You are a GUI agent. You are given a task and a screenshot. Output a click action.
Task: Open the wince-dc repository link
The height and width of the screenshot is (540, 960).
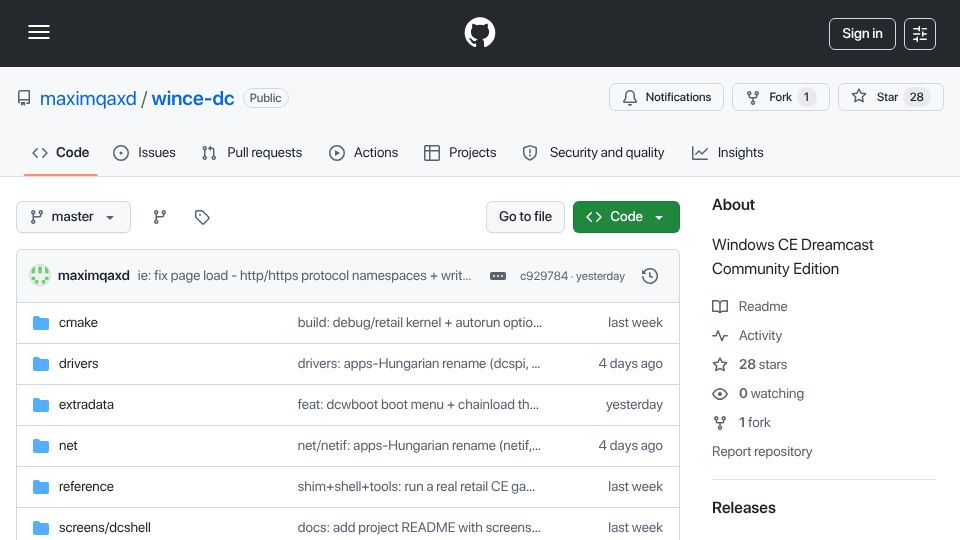coord(193,98)
